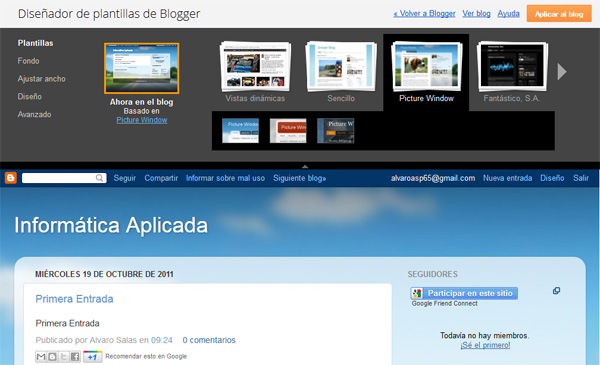Go to Siguiente blog»
This screenshot has width=600, height=365.
pos(300,178)
